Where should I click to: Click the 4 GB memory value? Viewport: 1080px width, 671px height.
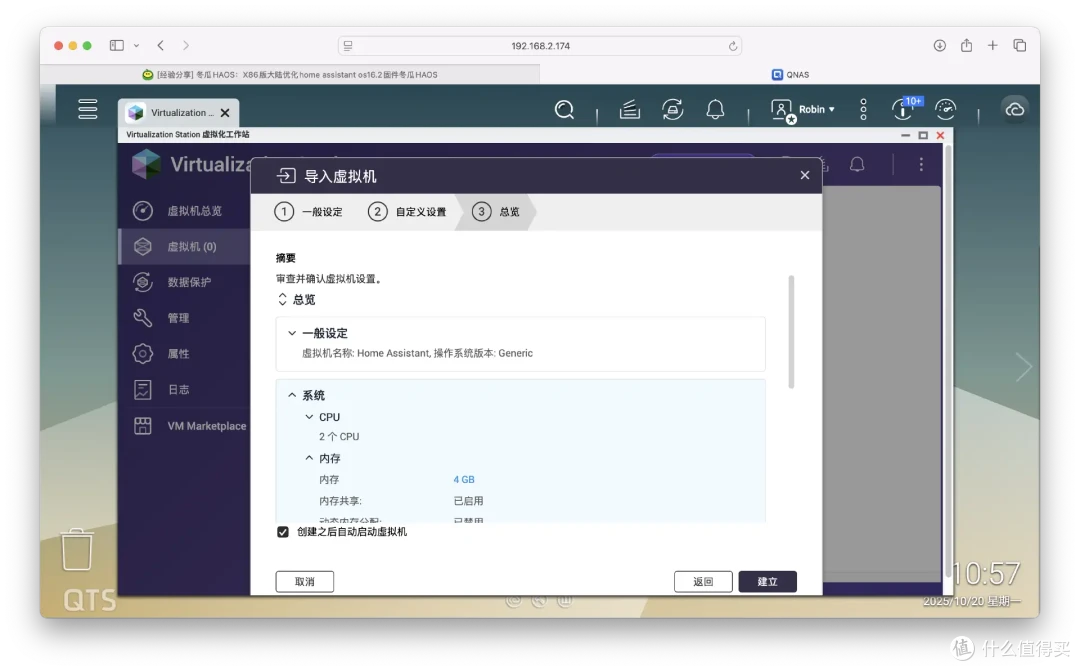(x=464, y=479)
